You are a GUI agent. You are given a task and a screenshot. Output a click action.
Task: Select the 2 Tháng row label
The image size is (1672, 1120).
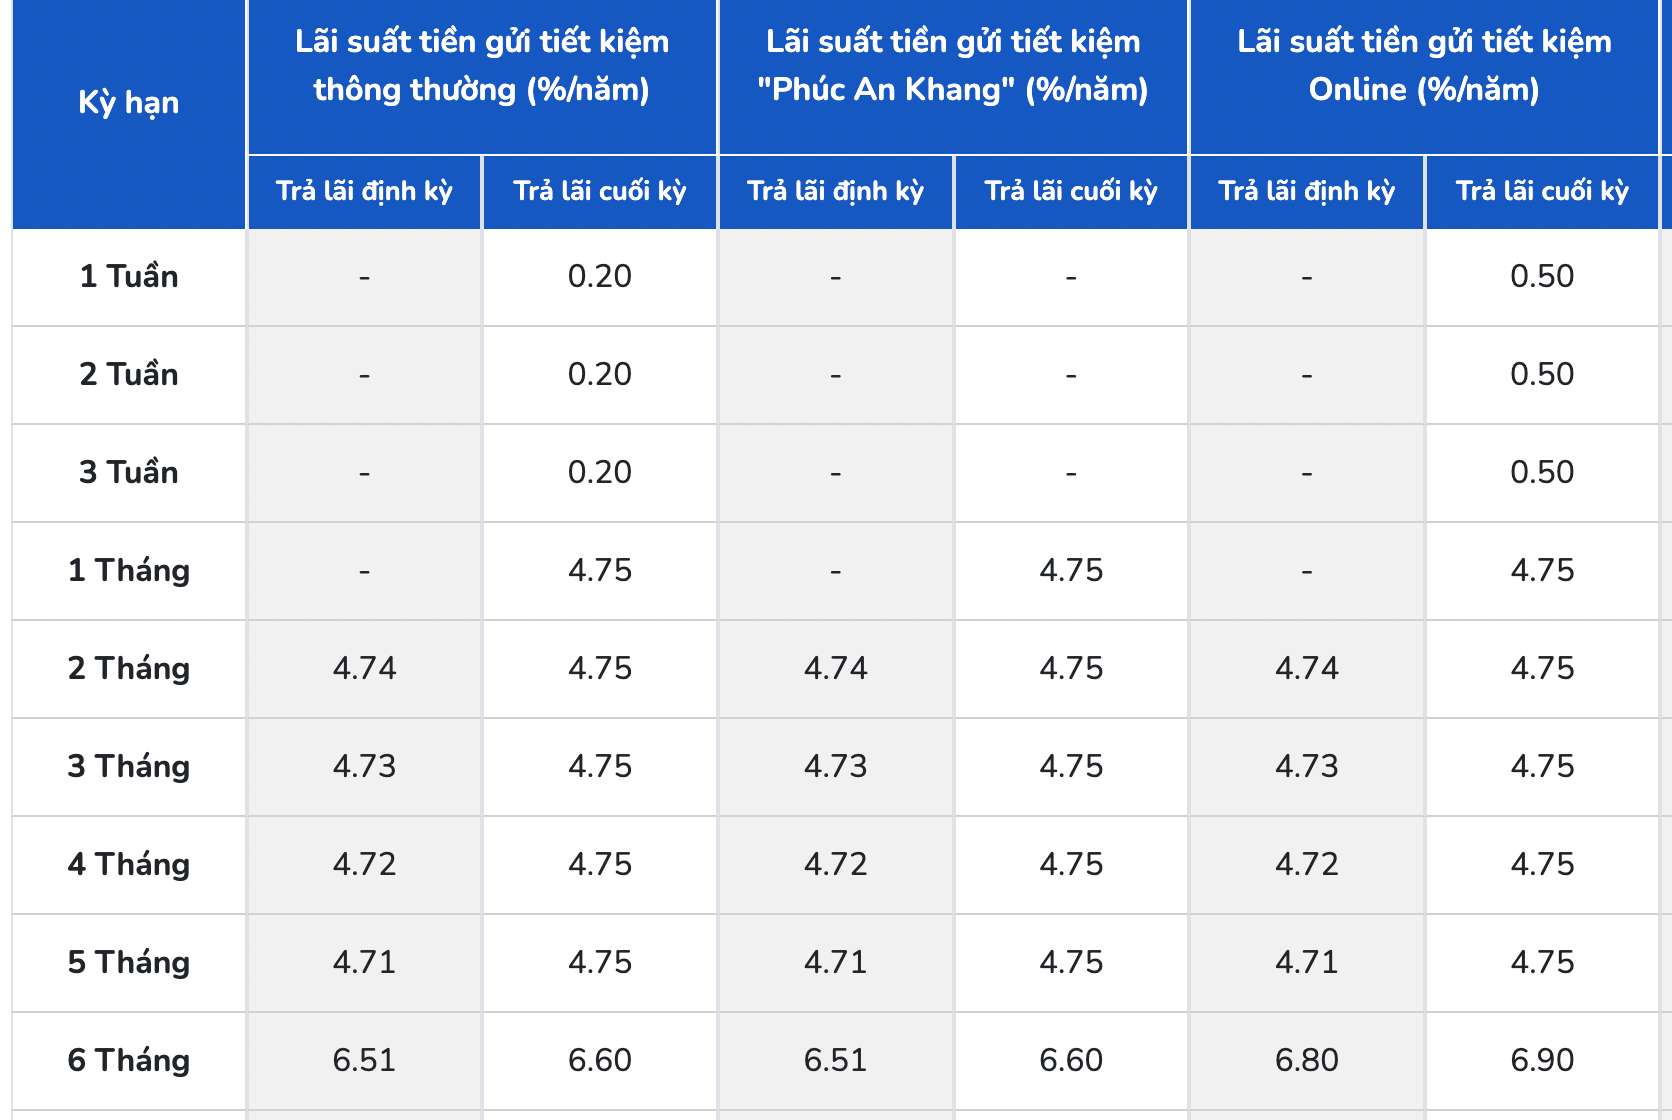click(x=129, y=668)
